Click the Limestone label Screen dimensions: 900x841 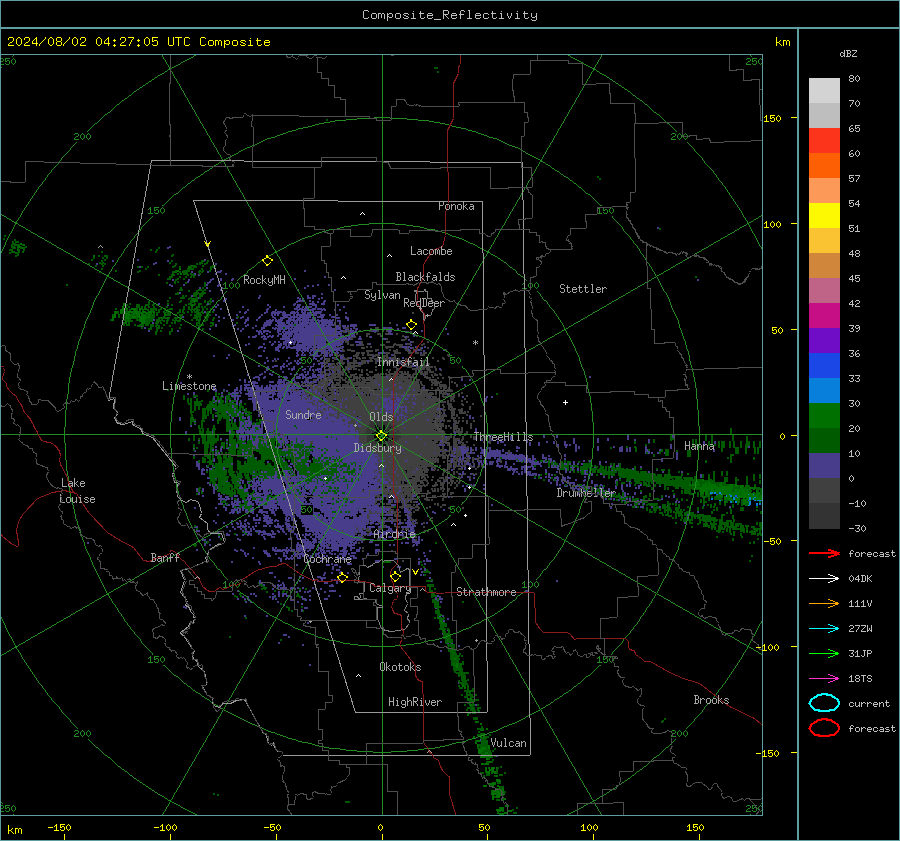[x=189, y=386]
